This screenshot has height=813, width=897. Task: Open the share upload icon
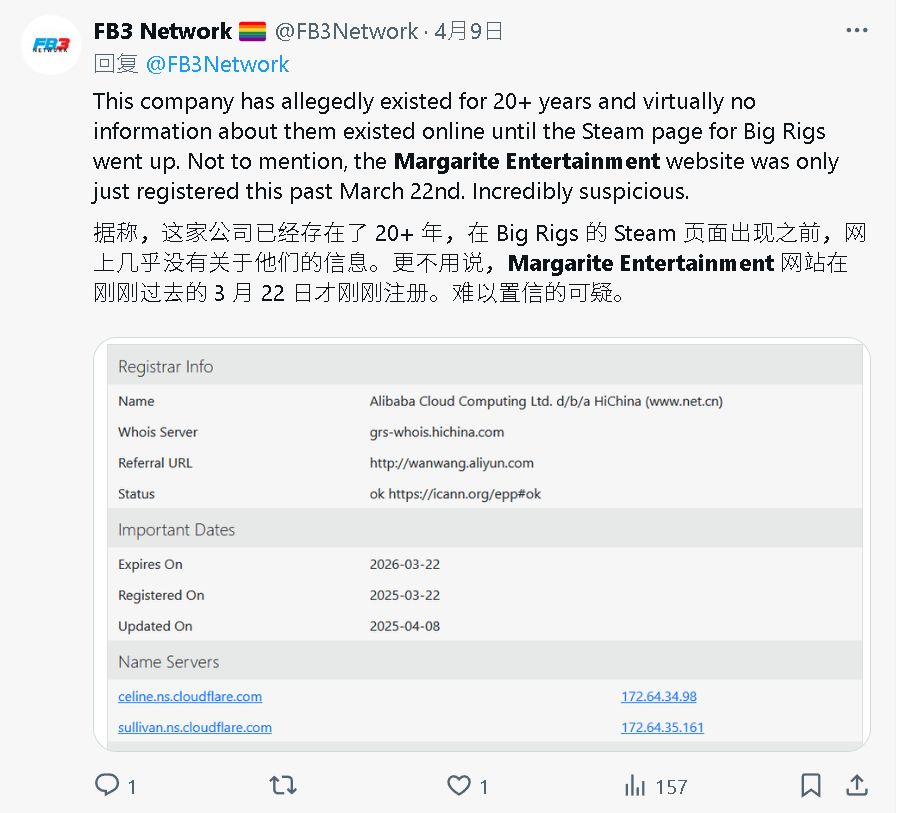click(x=856, y=785)
